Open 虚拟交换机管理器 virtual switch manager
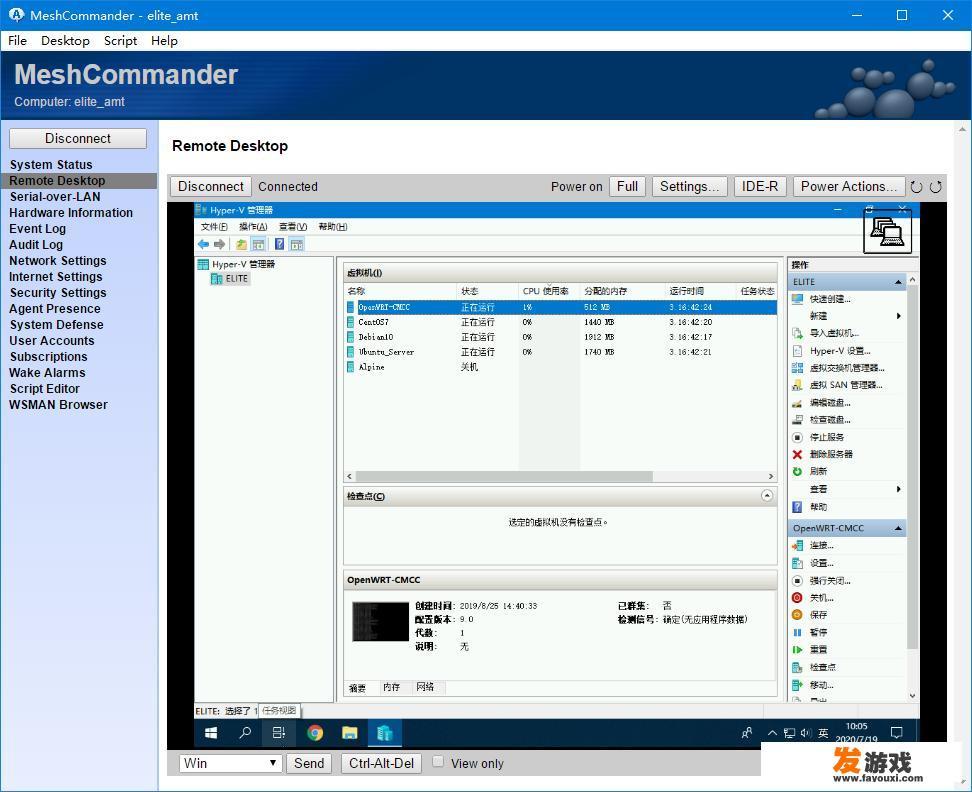The width and height of the screenshot is (972, 792). 847,368
